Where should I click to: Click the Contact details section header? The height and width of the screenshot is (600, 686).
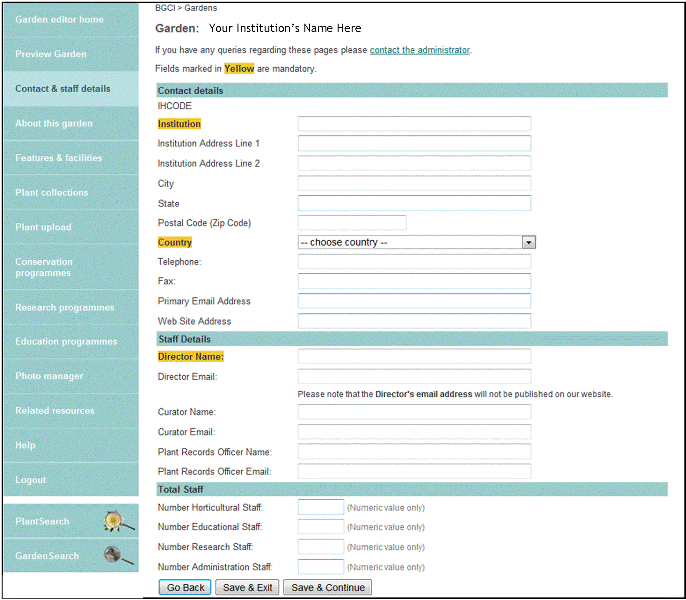(412, 90)
